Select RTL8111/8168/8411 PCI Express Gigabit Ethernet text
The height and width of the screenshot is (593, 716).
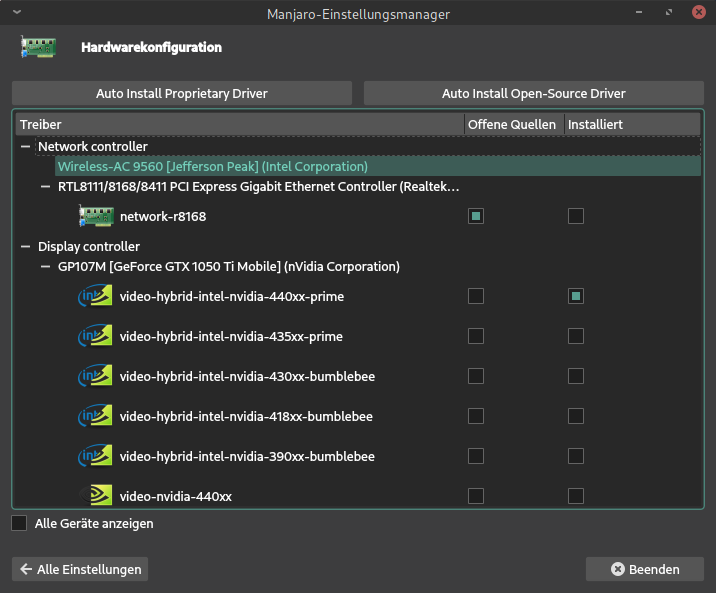click(258, 187)
